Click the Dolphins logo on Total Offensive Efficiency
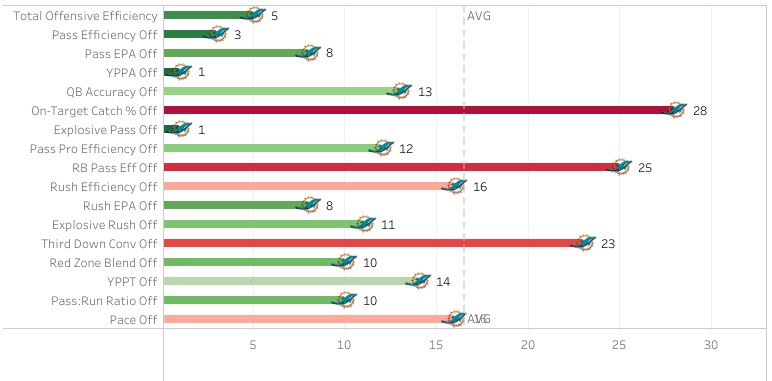Screen dimensions: 772x381 (x=254, y=15)
